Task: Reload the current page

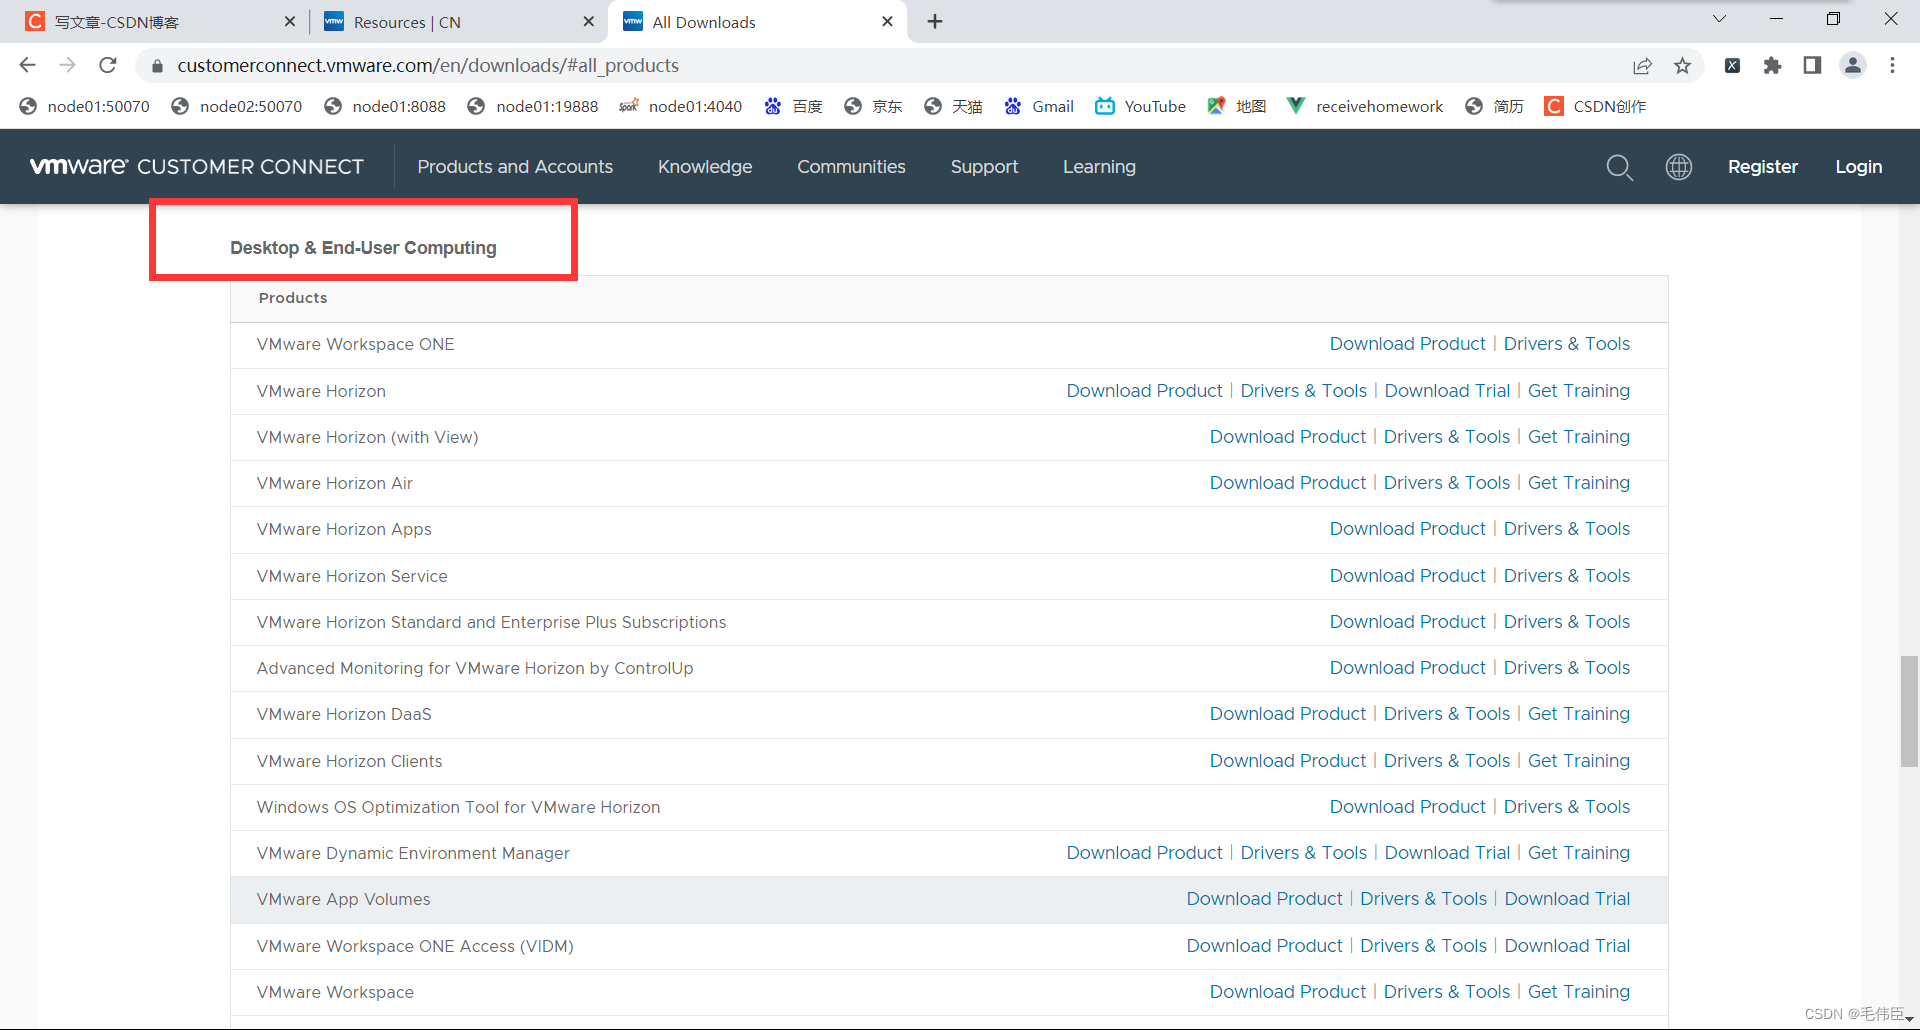Action: (108, 65)
